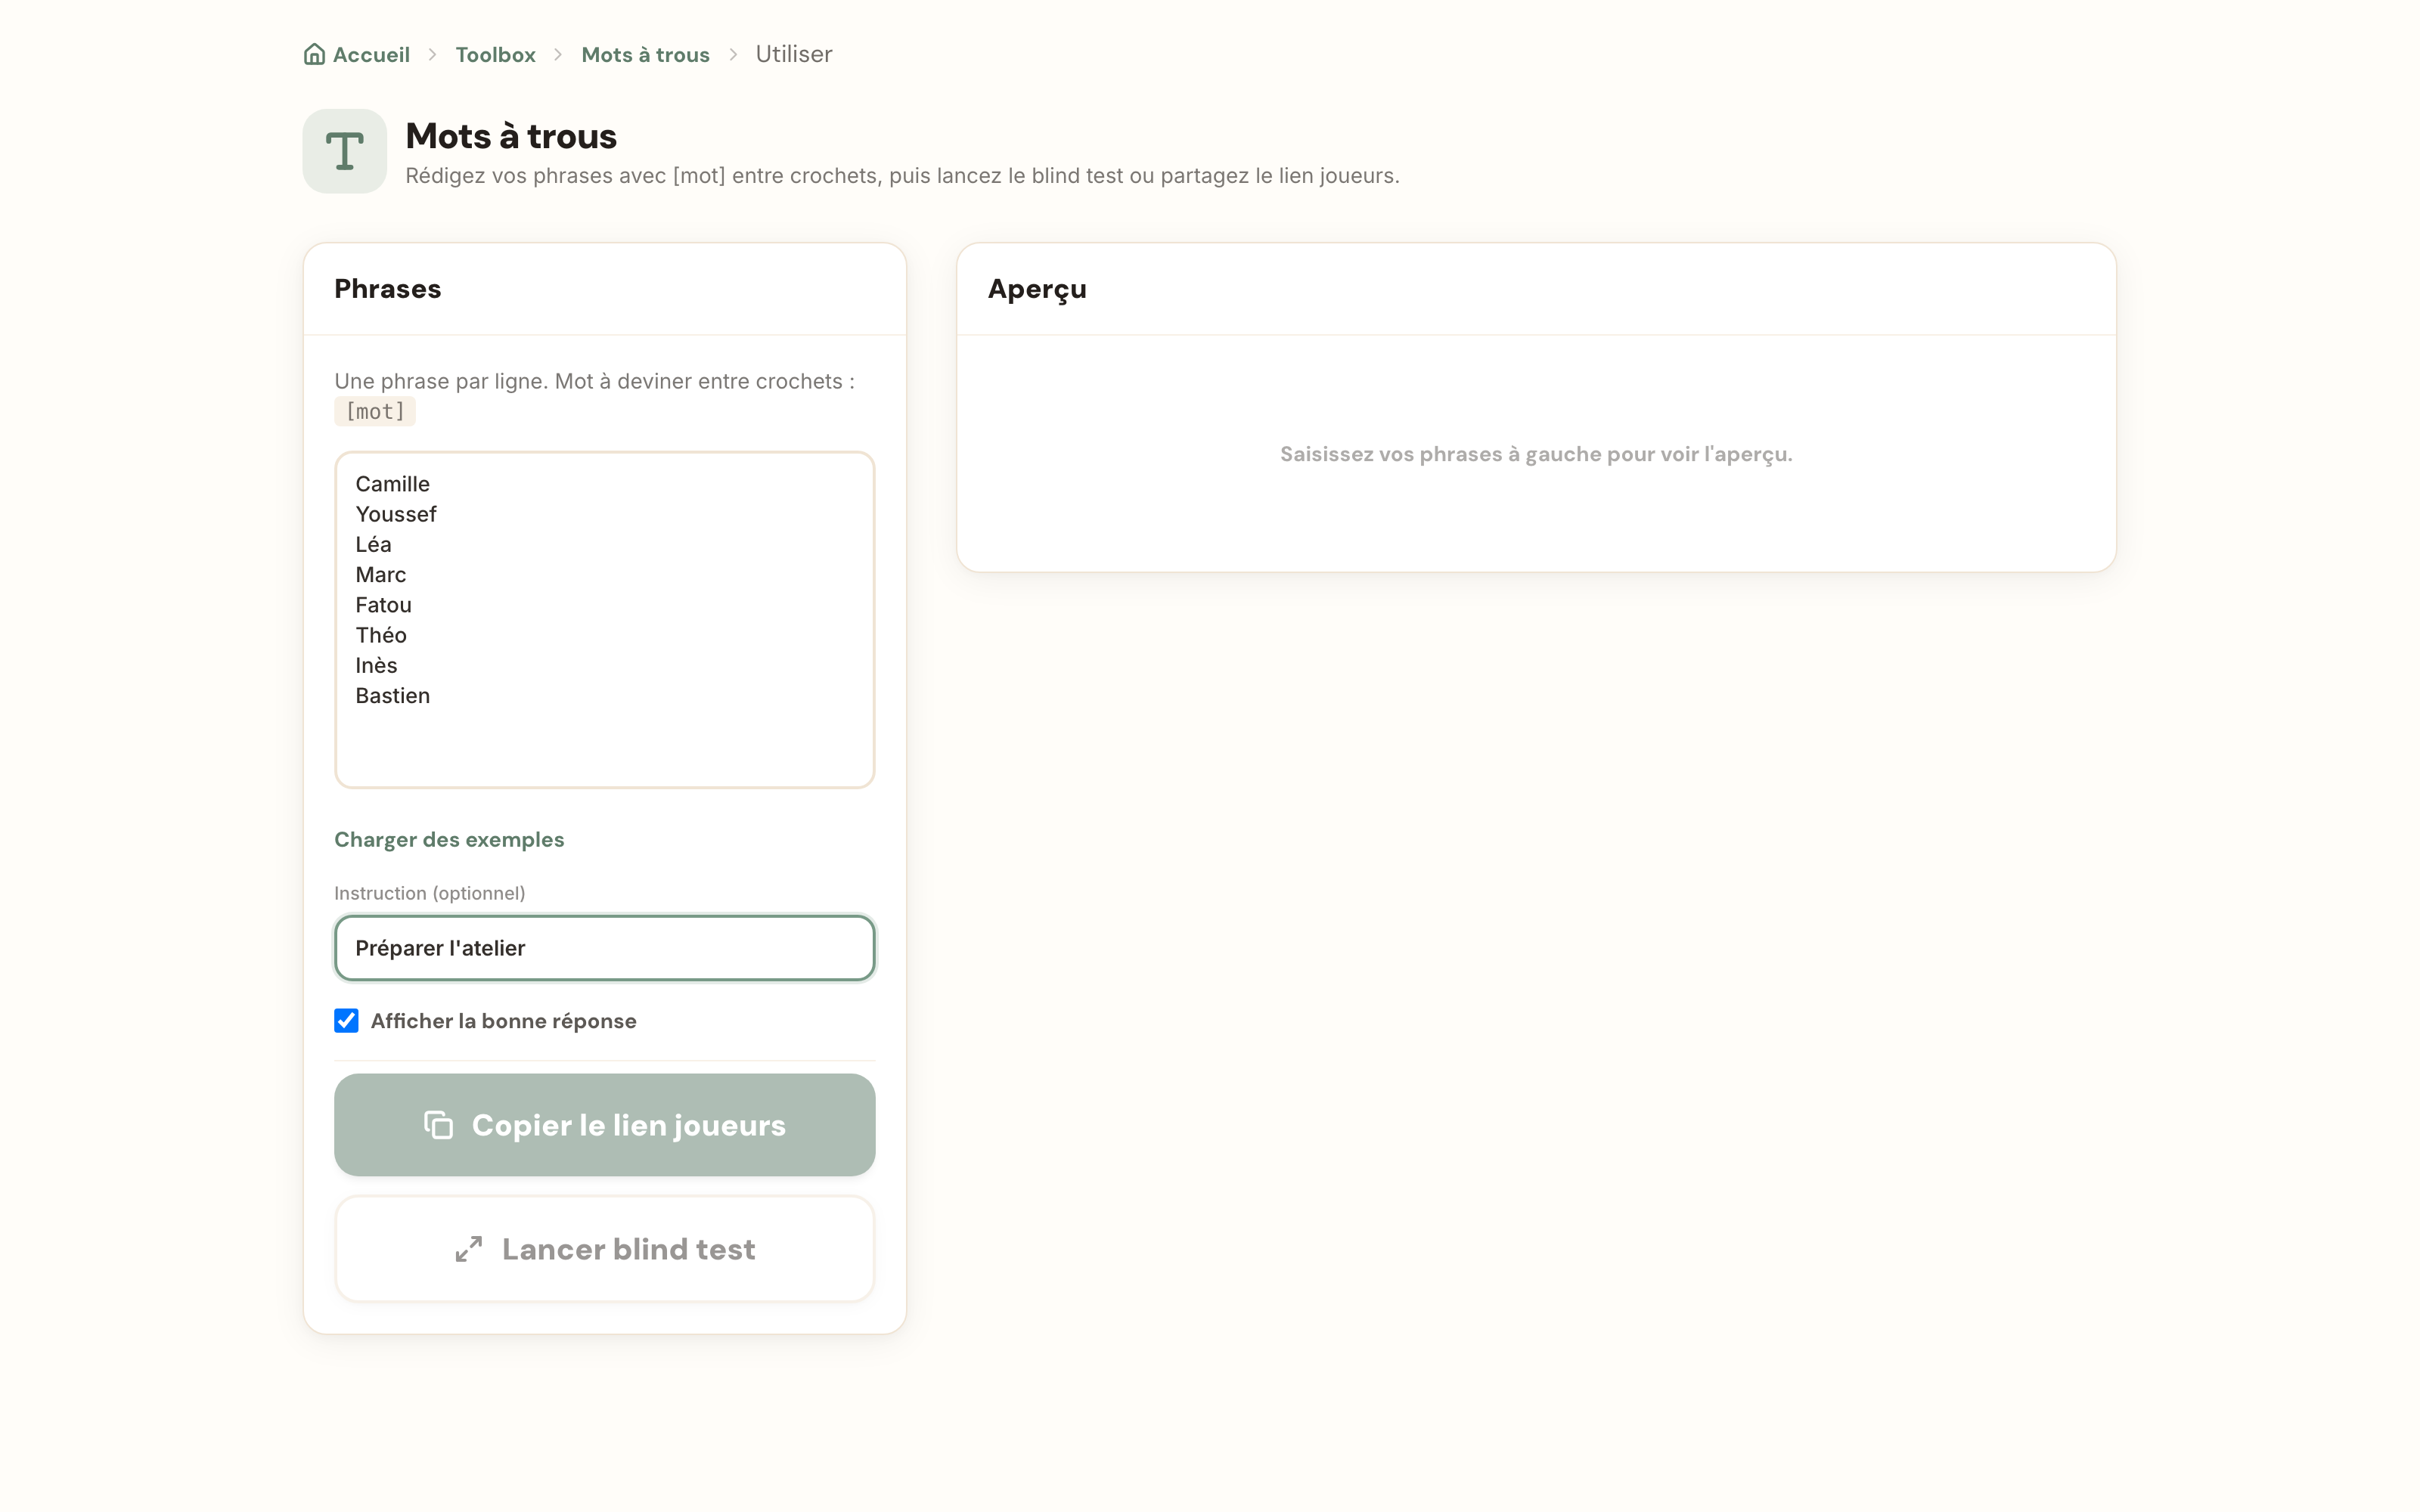2420x1512 pixels.
Task: Click the Copier le lien joueurs button
Action: [x=605, y=1125]
